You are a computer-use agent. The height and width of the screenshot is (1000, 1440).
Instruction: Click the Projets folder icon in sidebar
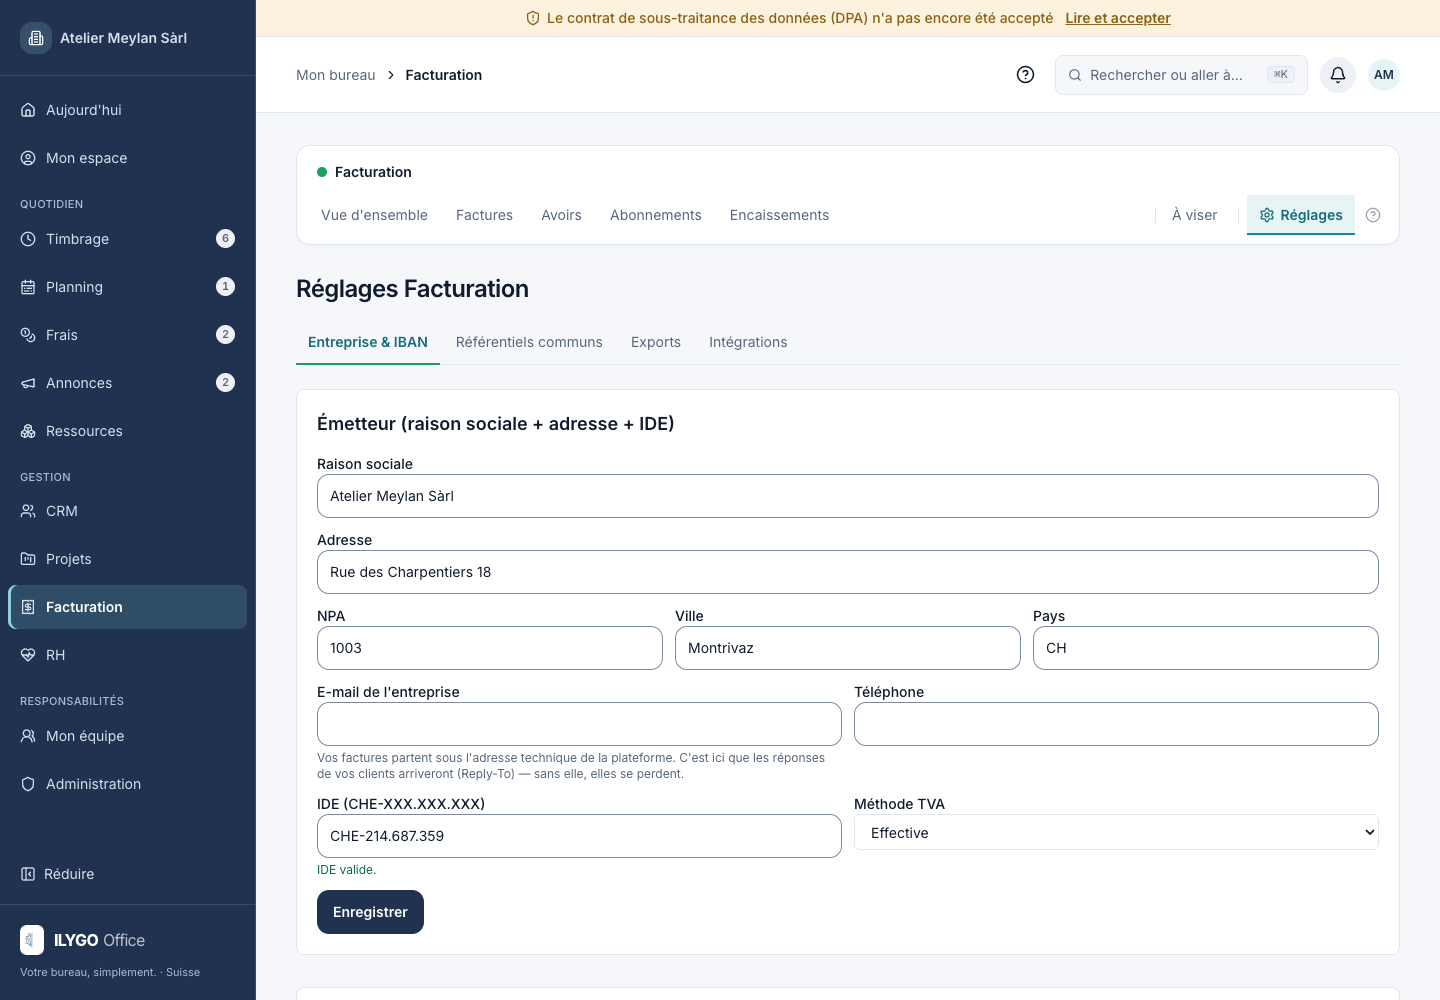coord(28,559)
